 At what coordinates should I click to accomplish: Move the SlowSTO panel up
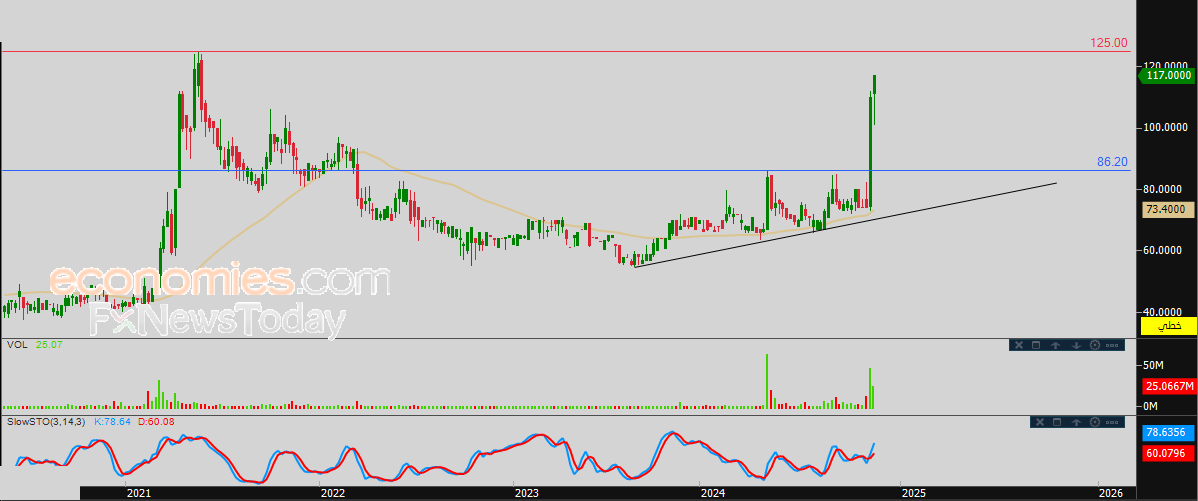pyautogui.click(x=1077, y=422)
